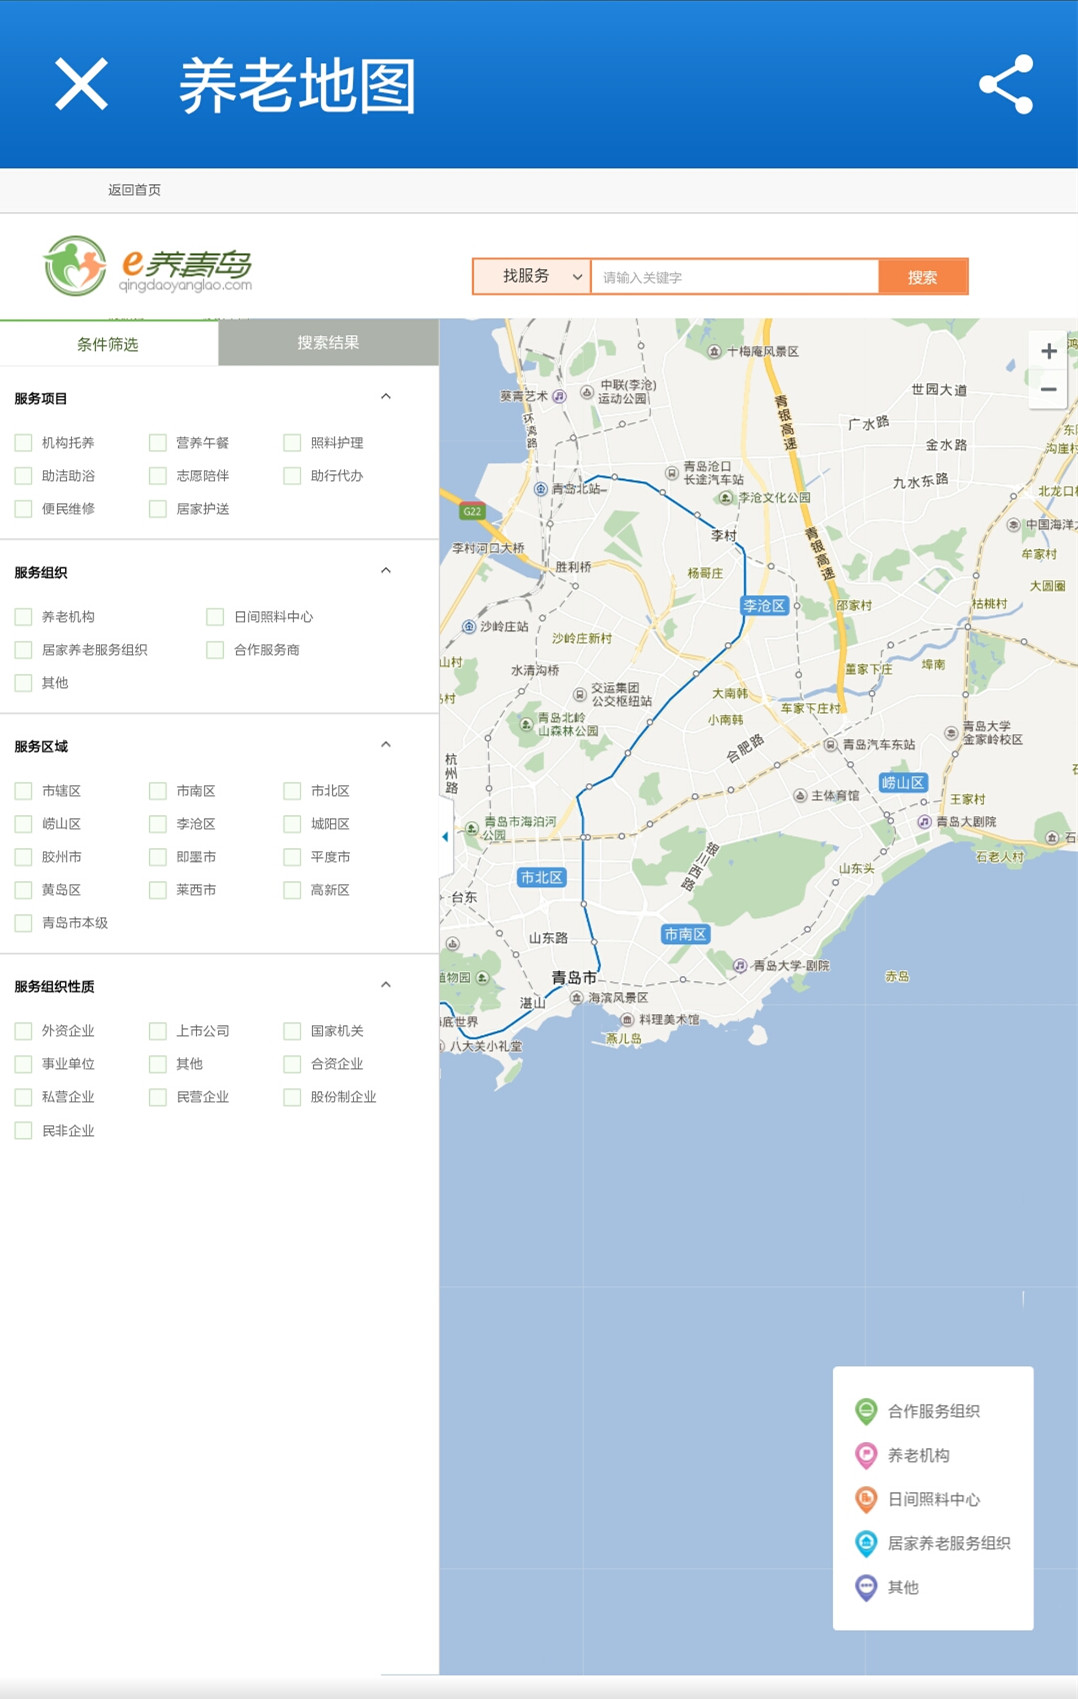Open the 找服务 search type dropdown
1078x1699 pixels.
point(532,277)
